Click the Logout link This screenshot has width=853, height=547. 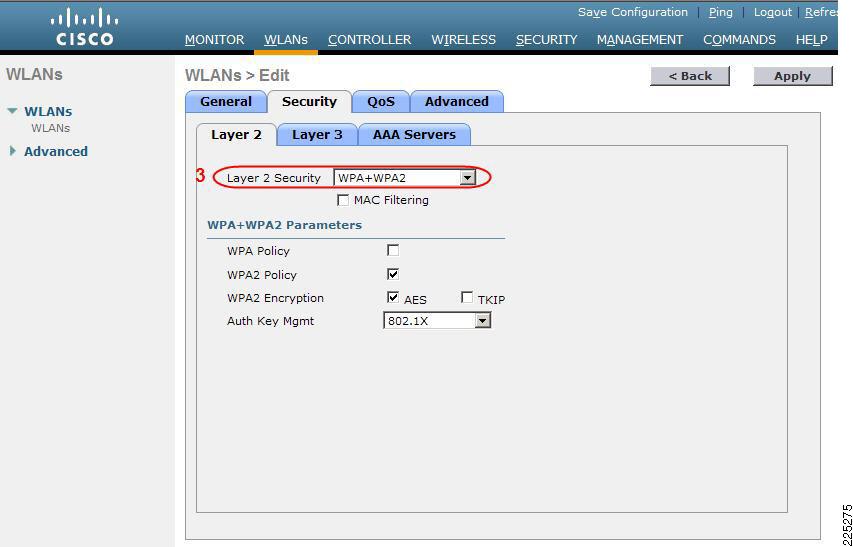(x=772, y=12)
